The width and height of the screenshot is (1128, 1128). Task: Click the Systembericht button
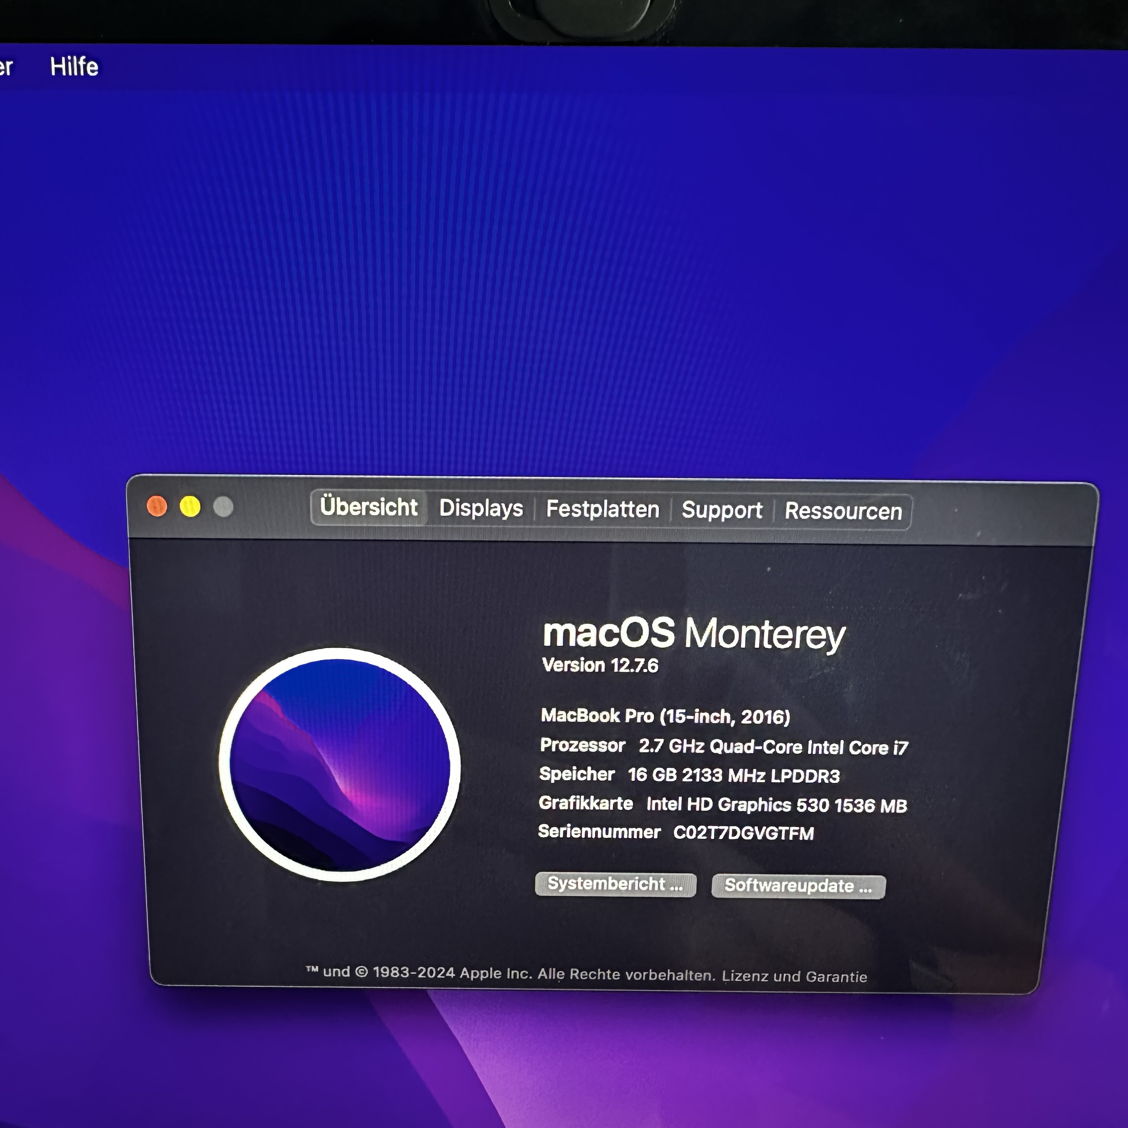[615, 884]
